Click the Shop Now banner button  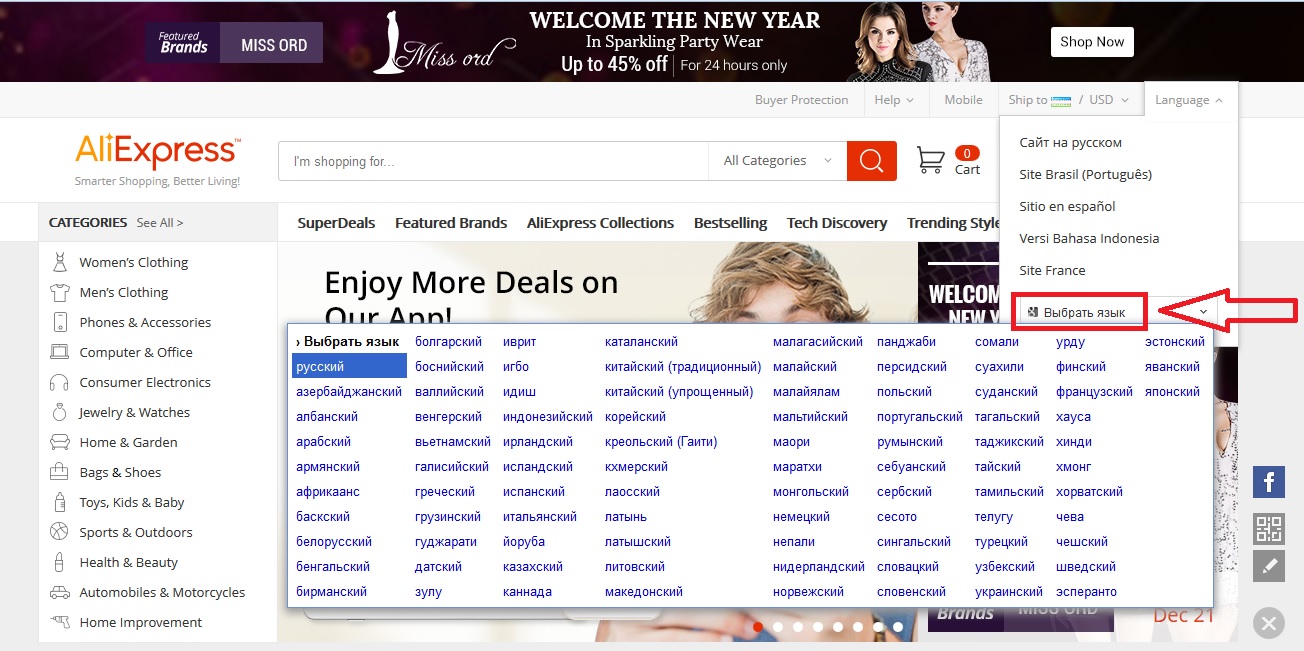click(1092, 42)
